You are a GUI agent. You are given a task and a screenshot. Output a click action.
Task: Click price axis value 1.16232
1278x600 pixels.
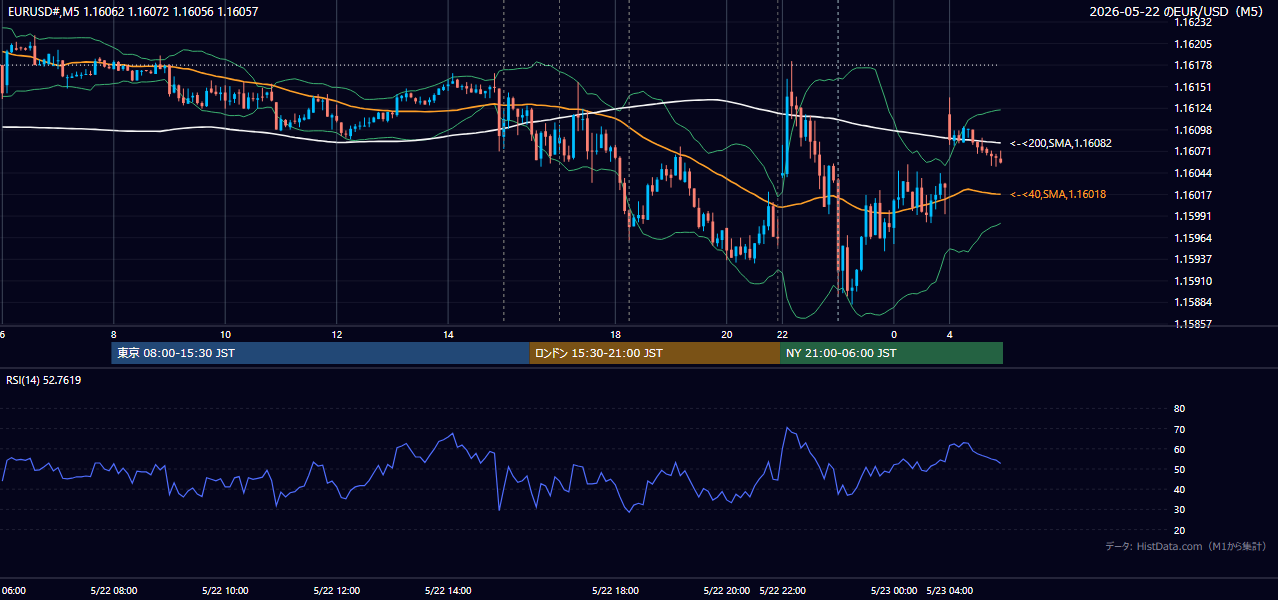tap(1192, 22)
